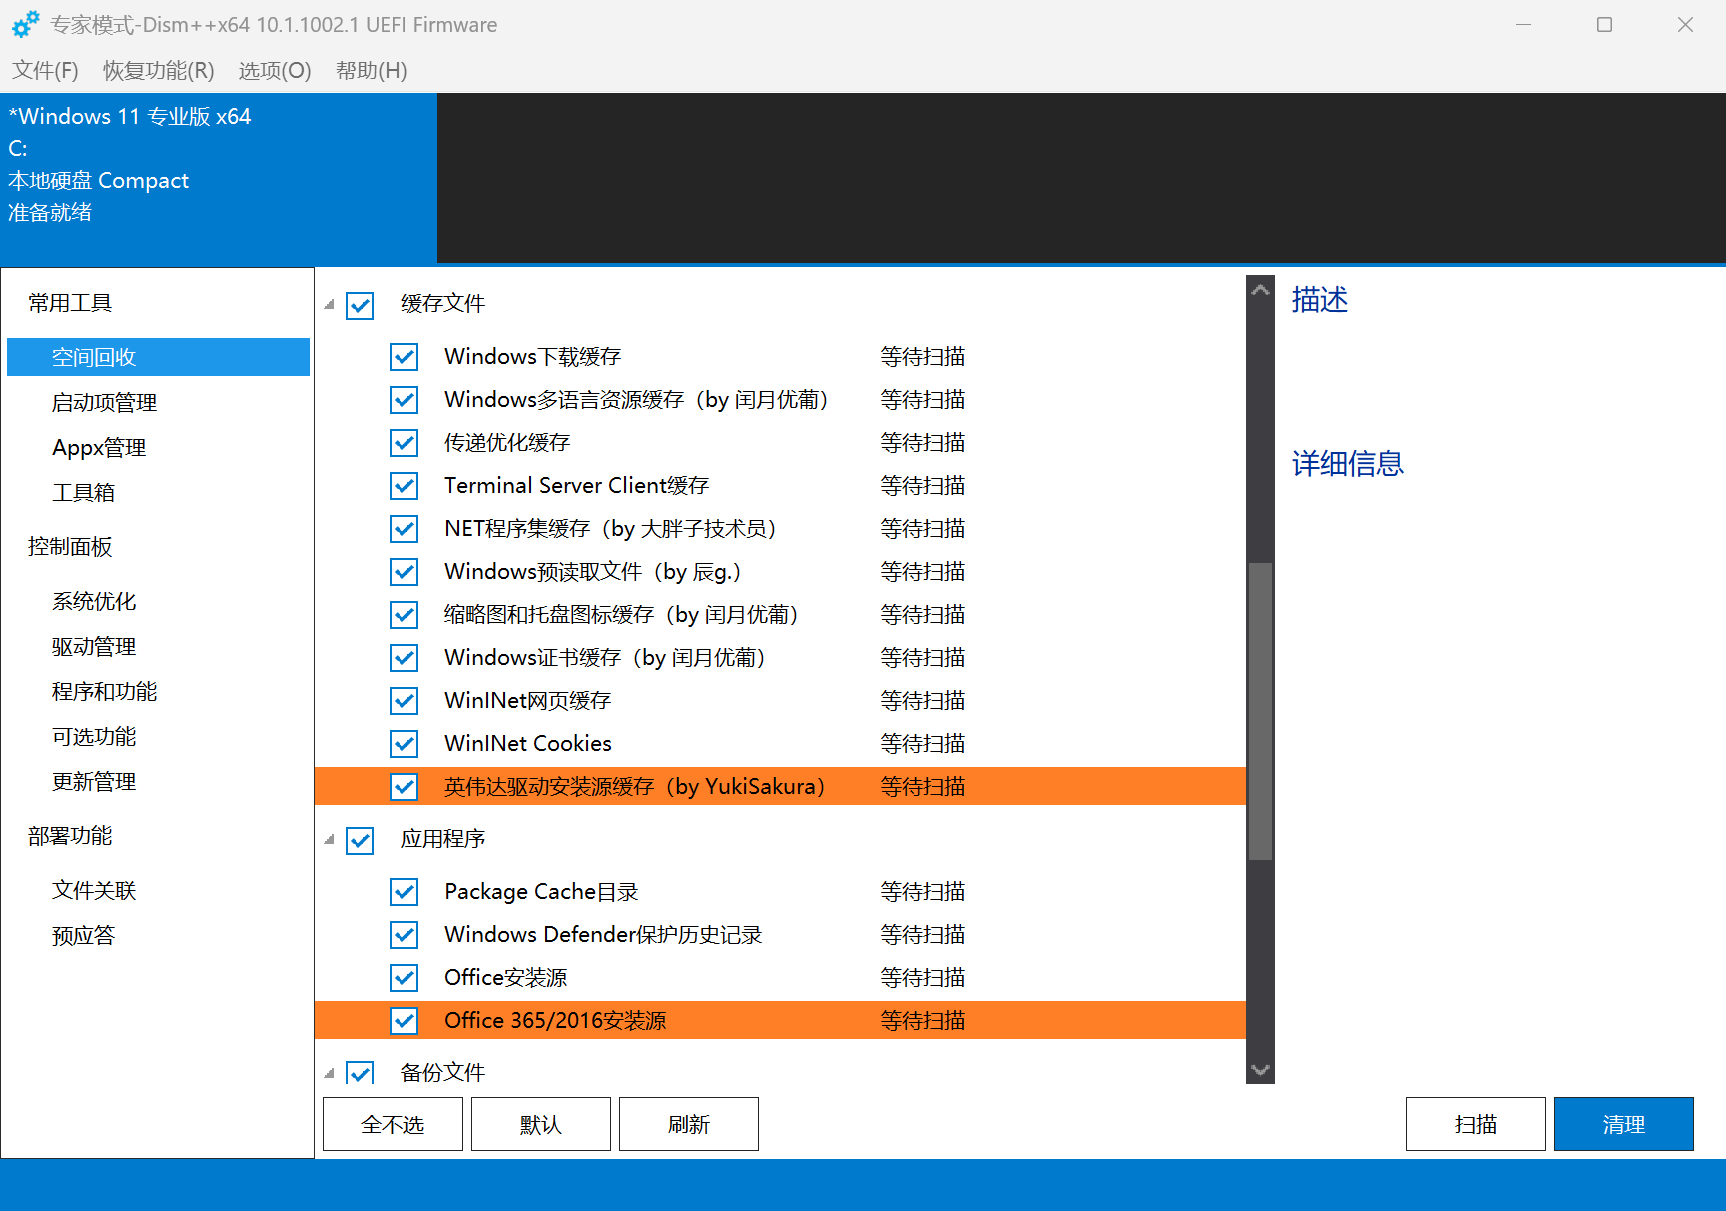
Task: Select the Windows 11 专业版 x64 image tile
Action: pyautogui.click(x=218, y=178)
